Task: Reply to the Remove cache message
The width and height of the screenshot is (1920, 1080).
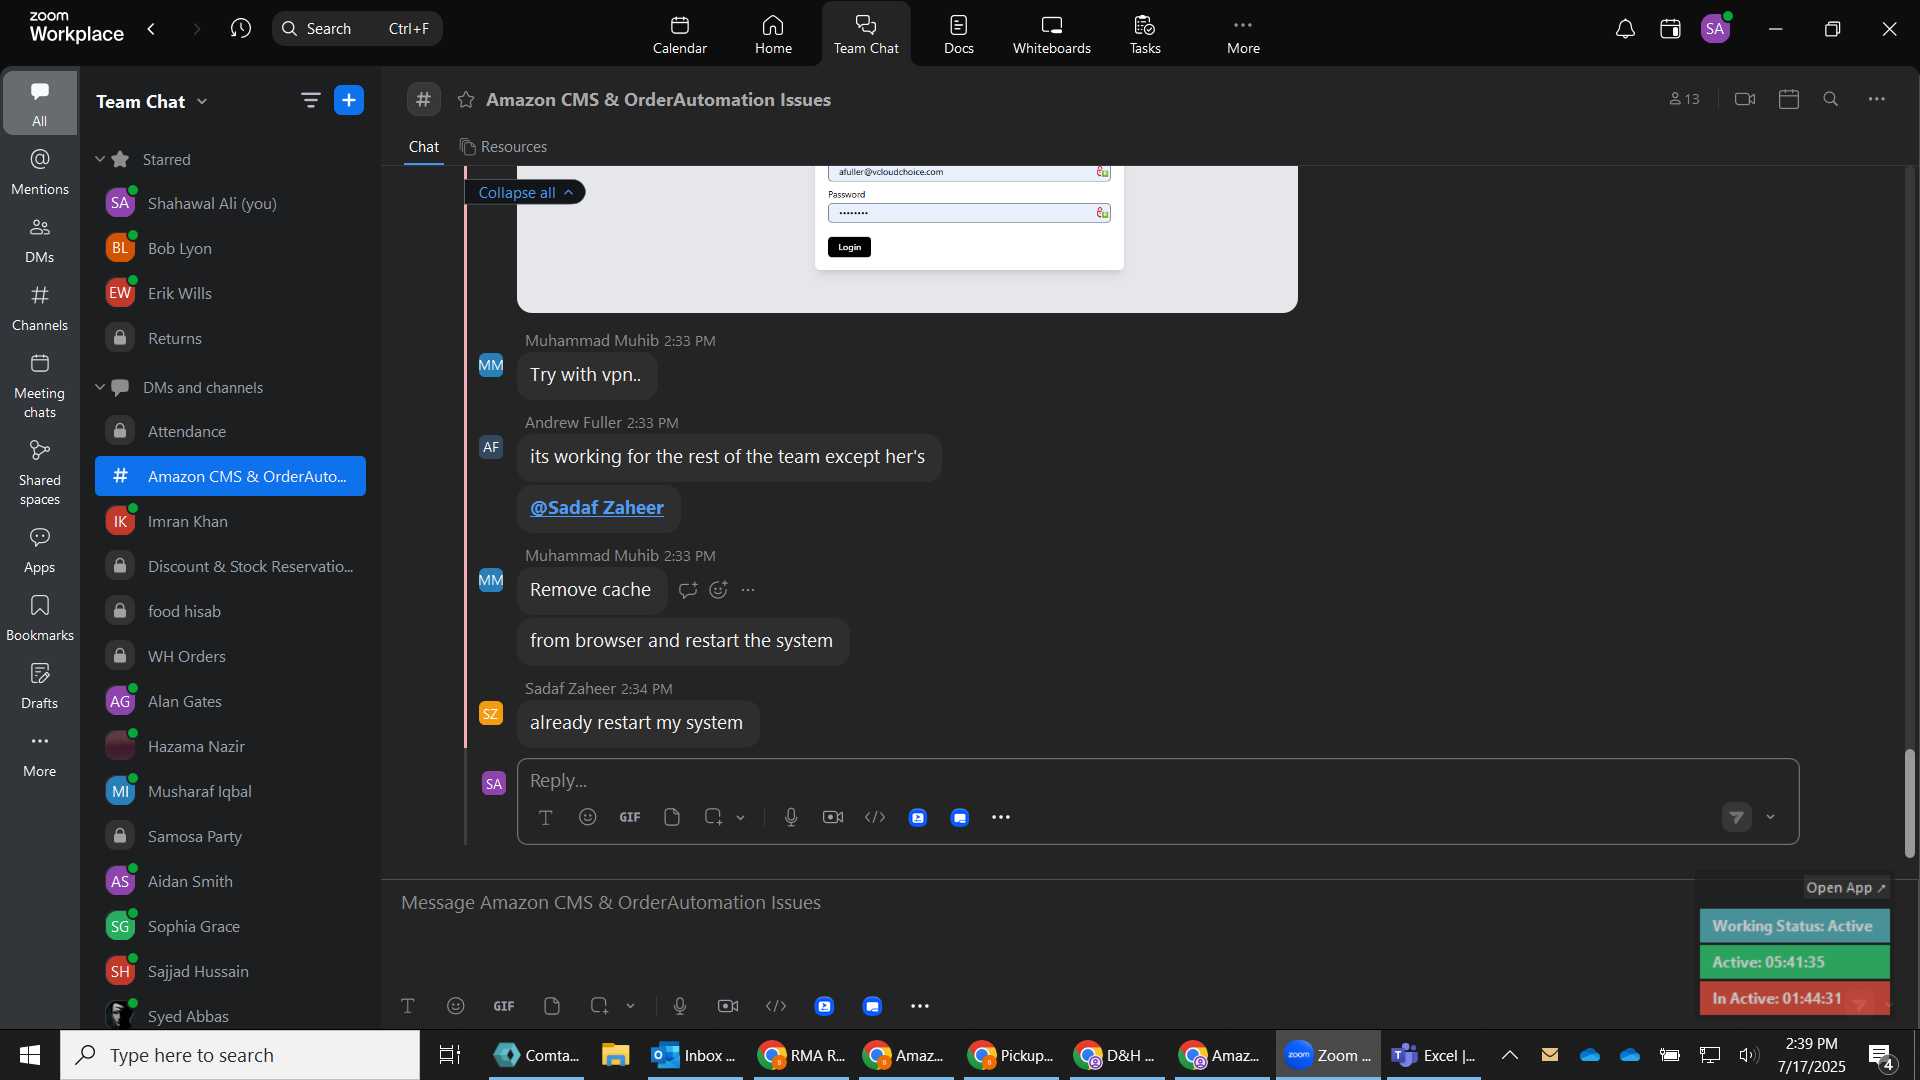Action: [688, 590]
